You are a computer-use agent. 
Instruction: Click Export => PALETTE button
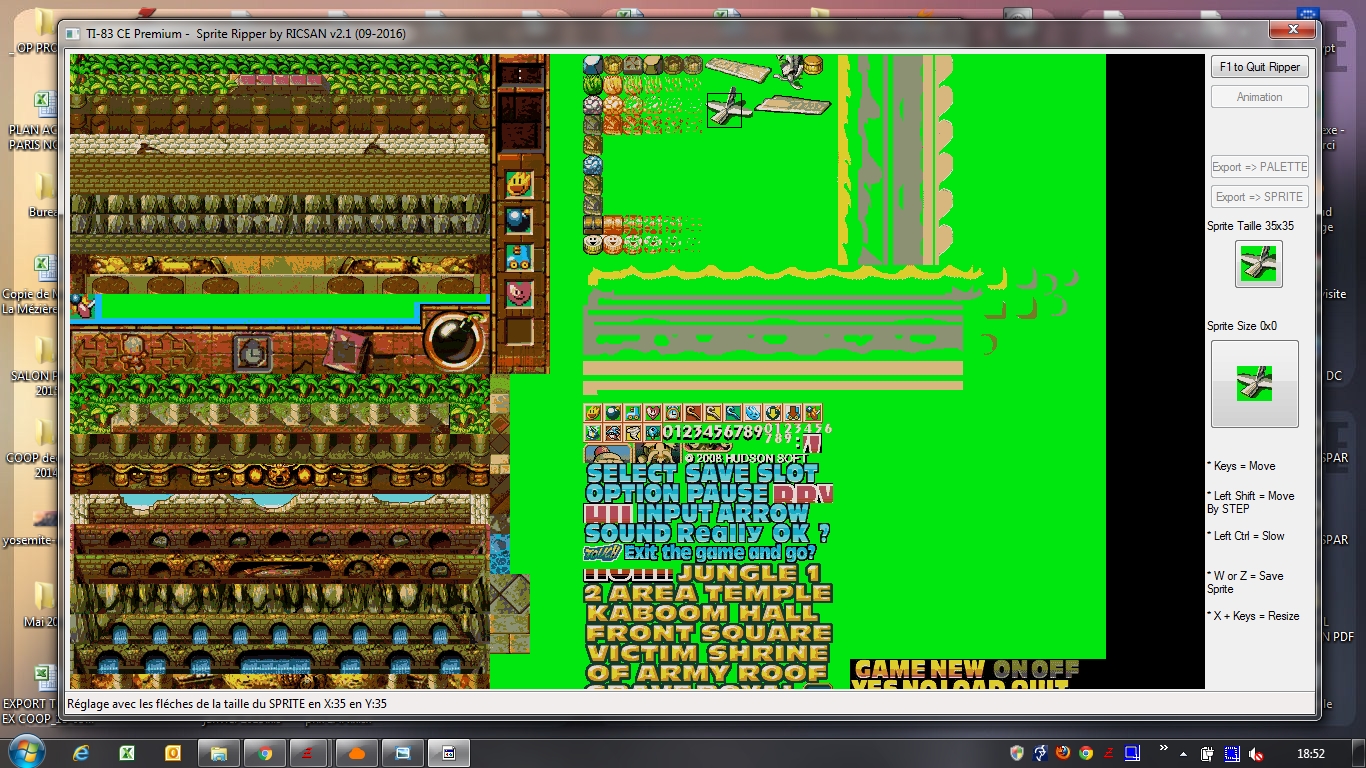(x=1259, y=167)
